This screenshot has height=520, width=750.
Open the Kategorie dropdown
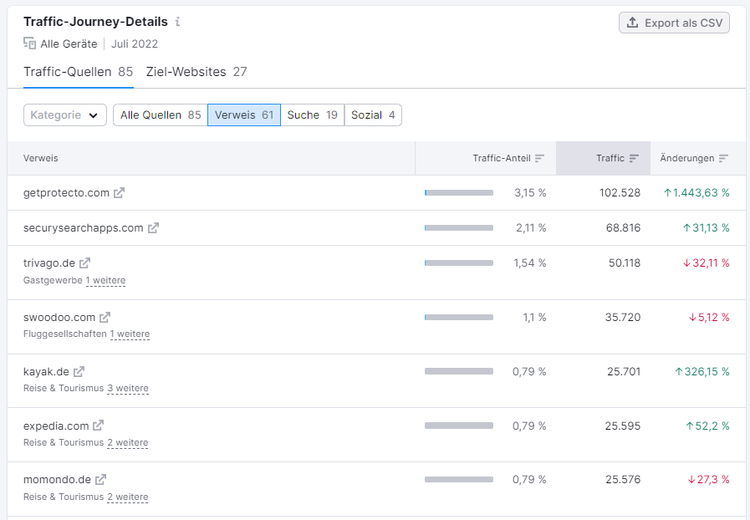pyautogui.click(x=65, y=115)
